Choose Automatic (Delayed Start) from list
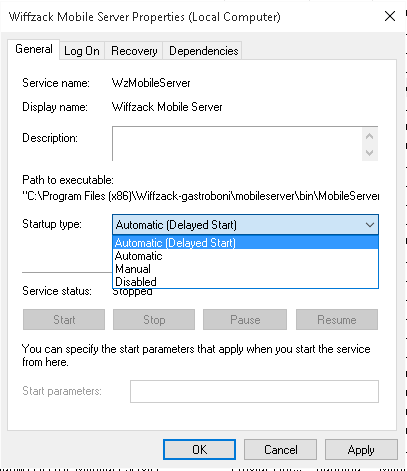This screenshot has height=471, width=407. point(246,243)
